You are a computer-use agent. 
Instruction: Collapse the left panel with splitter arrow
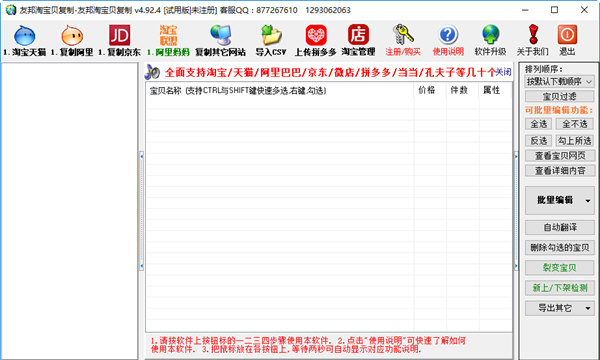(x=142, y=156)
